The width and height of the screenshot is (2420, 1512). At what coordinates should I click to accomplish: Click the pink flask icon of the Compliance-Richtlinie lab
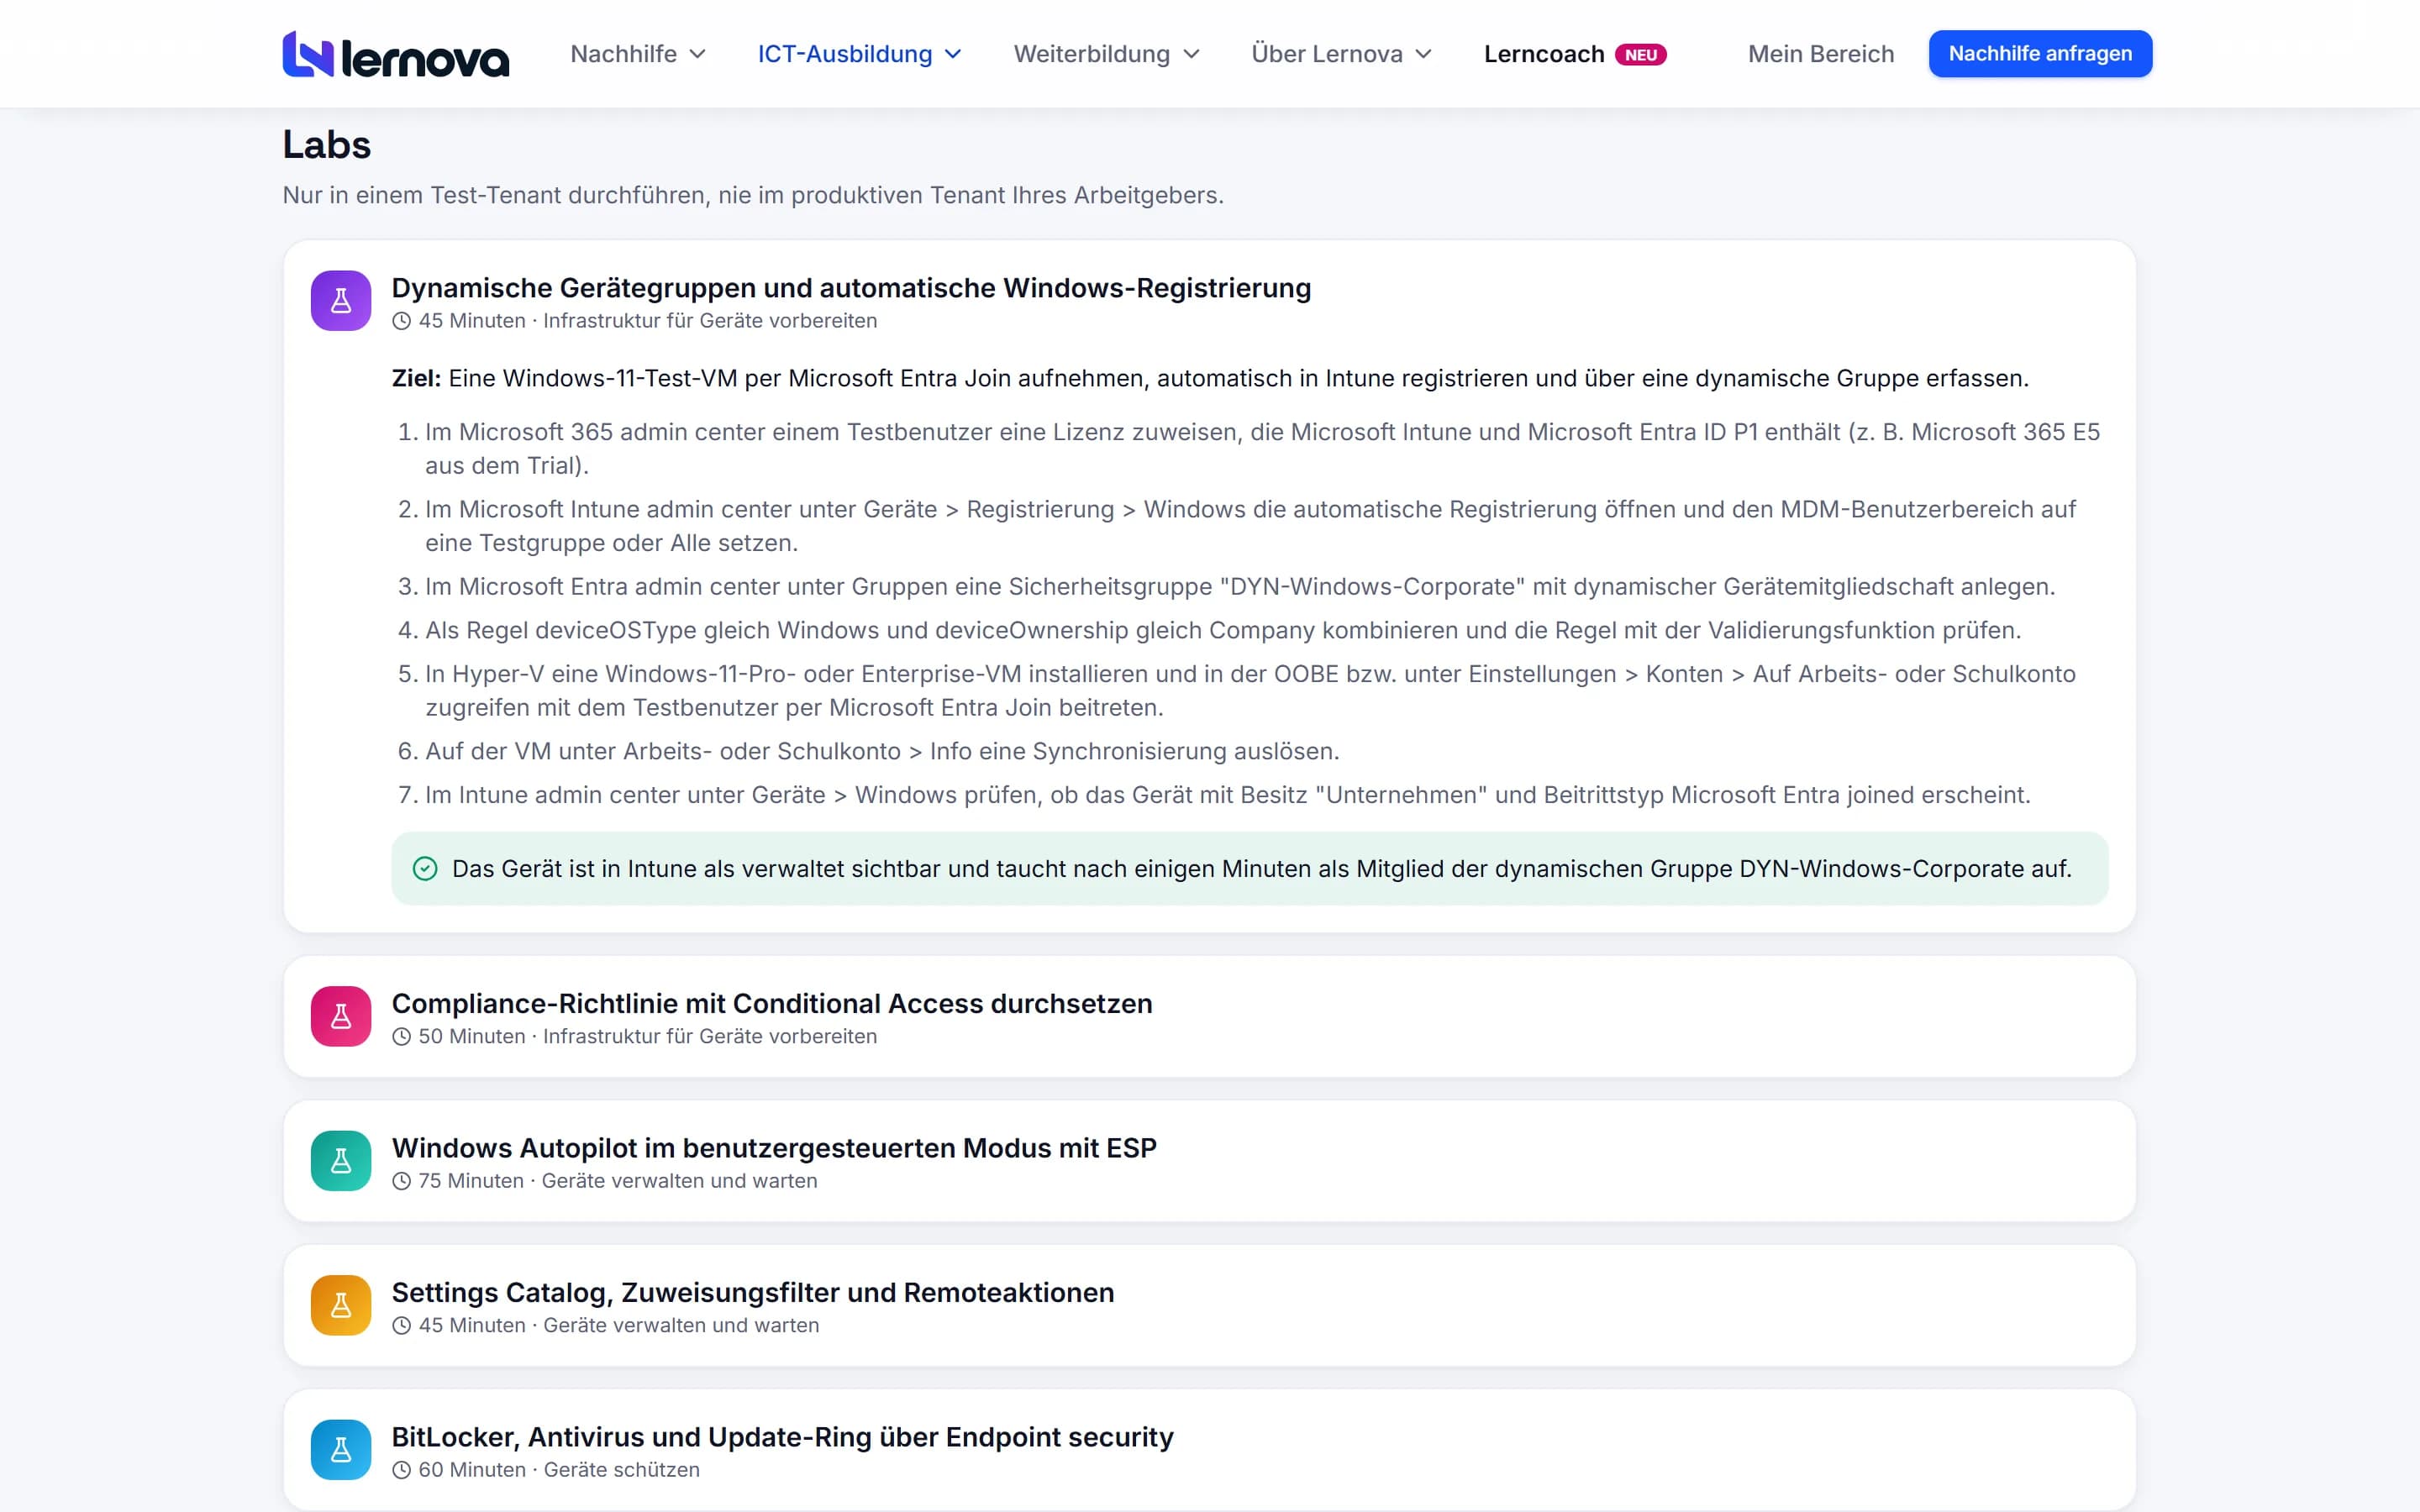(341, 1016)
